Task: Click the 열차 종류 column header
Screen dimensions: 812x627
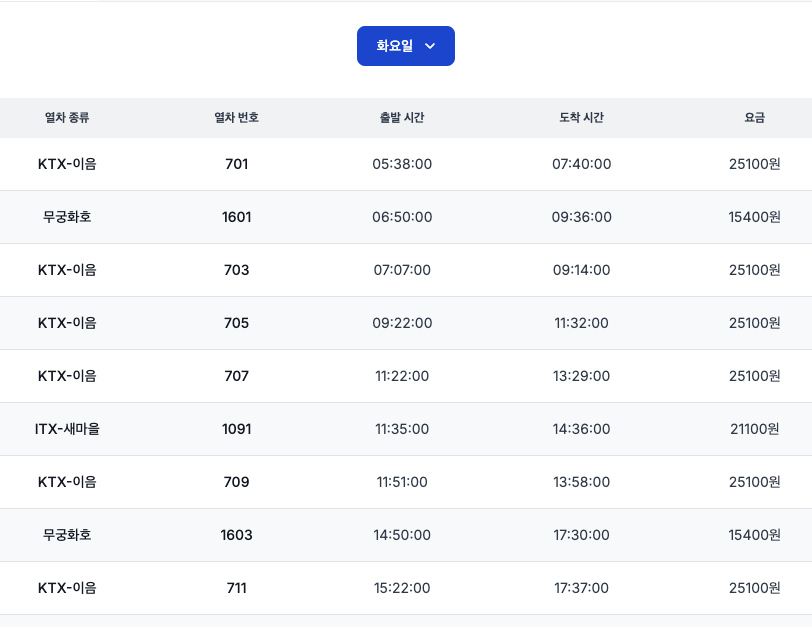Action: (67, 118)
